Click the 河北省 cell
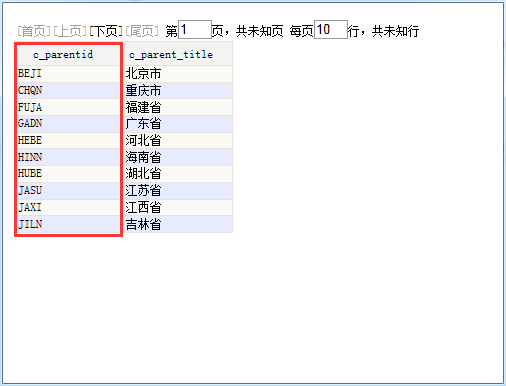The width and height of the screenshot is (506, 386). (x=178, y=141)
